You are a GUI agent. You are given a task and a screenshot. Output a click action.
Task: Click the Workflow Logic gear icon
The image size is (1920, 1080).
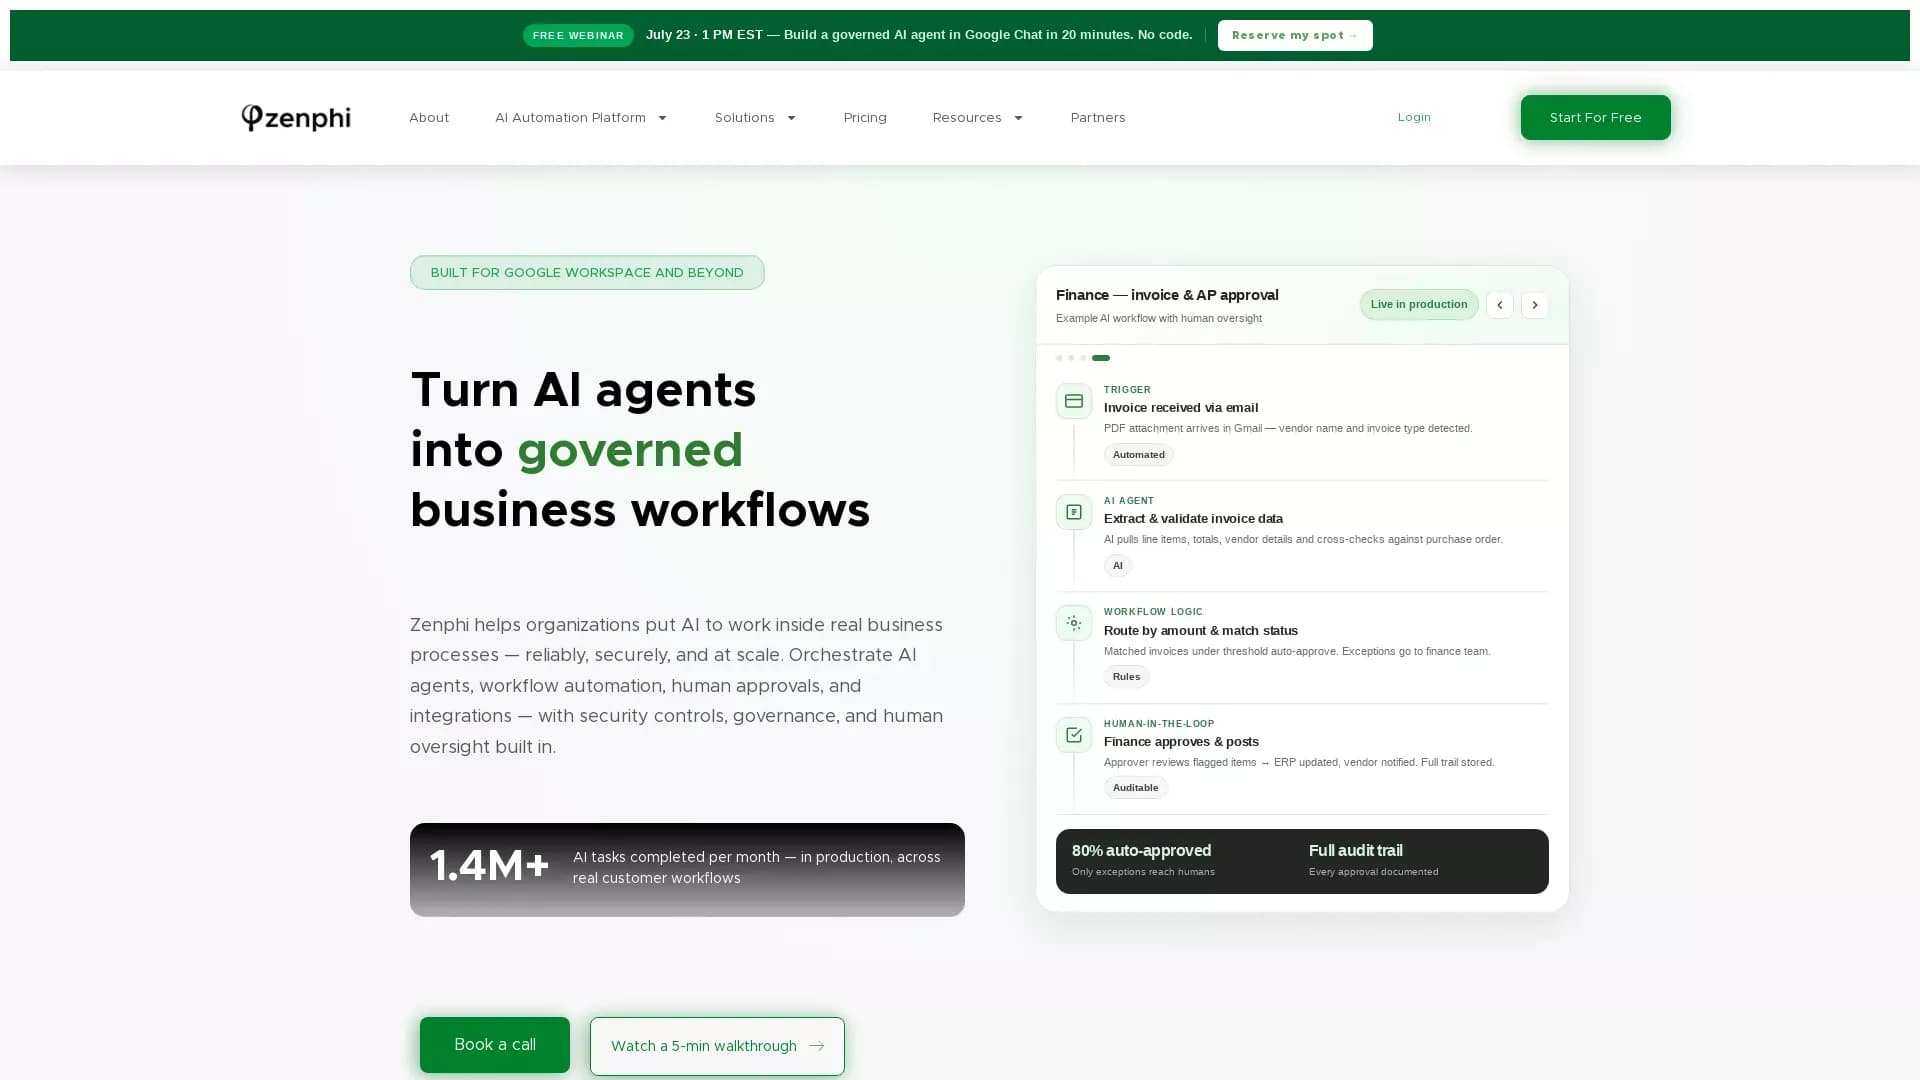pyautogui.click(x=1074, y=623)
